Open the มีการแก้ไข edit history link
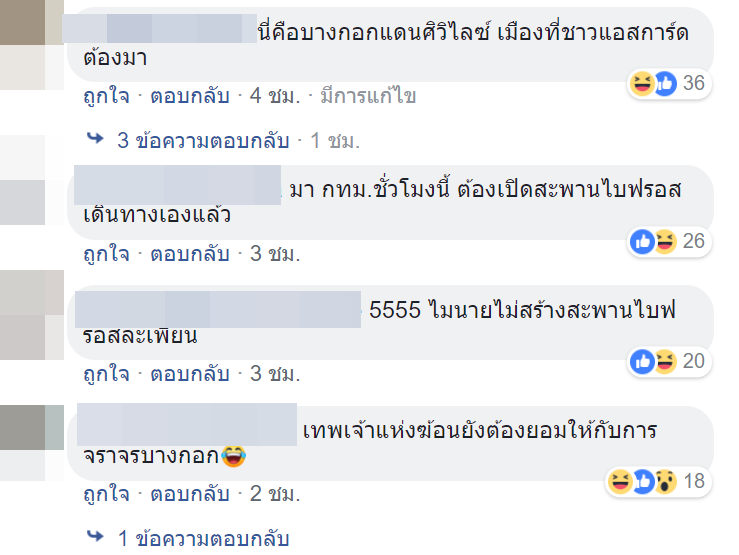This screenshot has width=739, height=555. click(x=368, y=97)
